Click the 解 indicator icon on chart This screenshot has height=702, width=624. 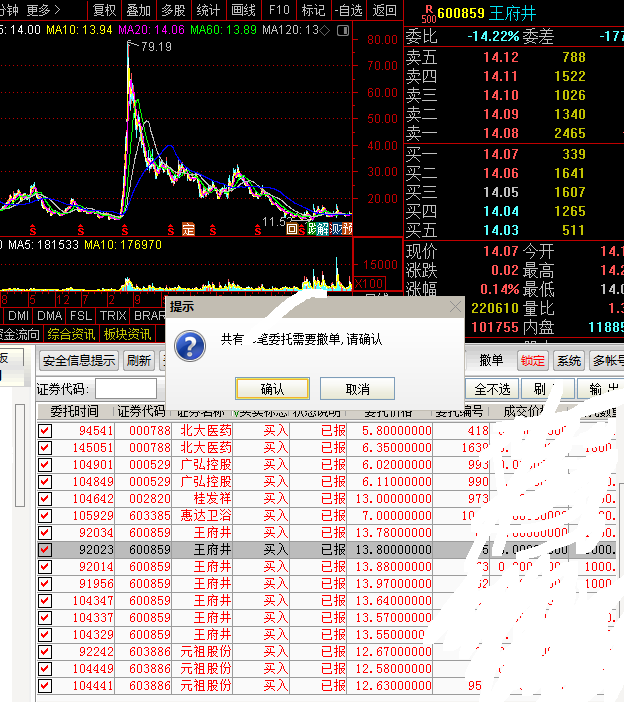324,229
